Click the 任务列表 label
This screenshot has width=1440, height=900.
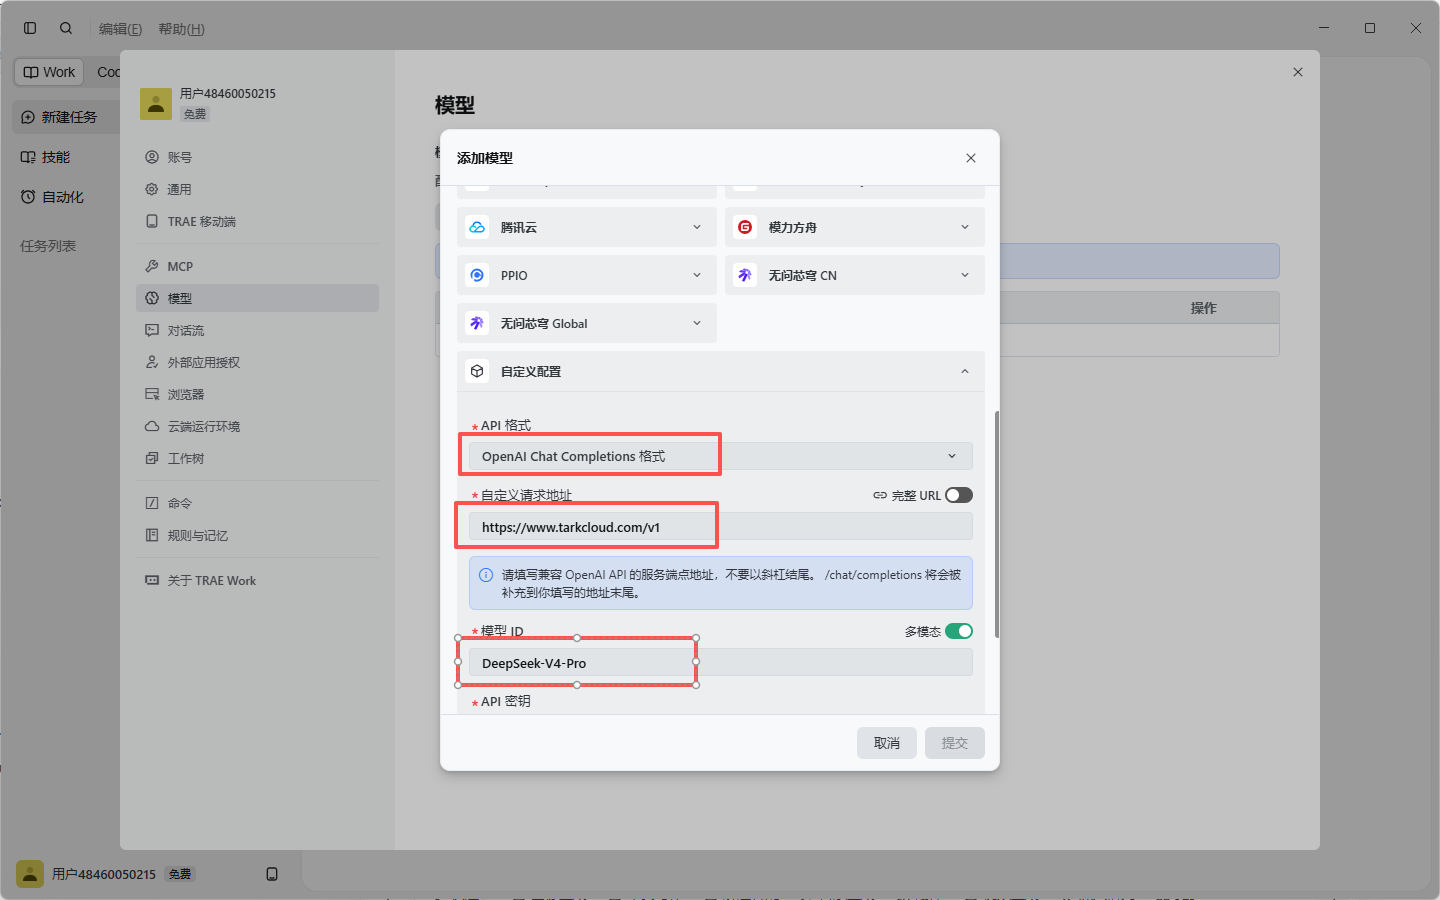point(48,246)
